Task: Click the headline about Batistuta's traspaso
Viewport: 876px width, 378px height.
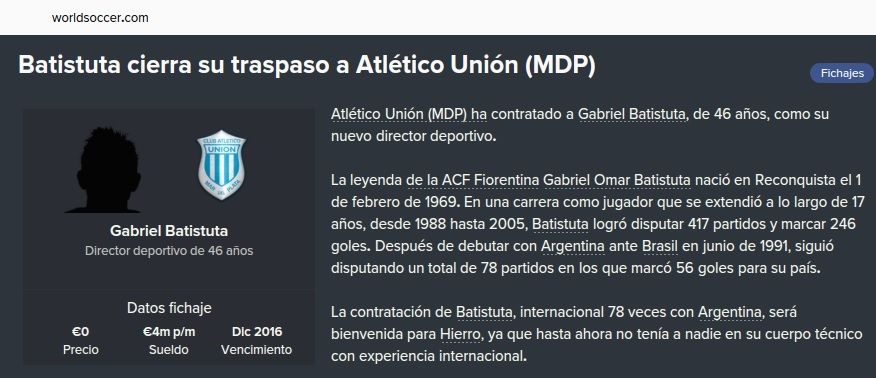Action: pyautogui.click(x=307, y=65)
